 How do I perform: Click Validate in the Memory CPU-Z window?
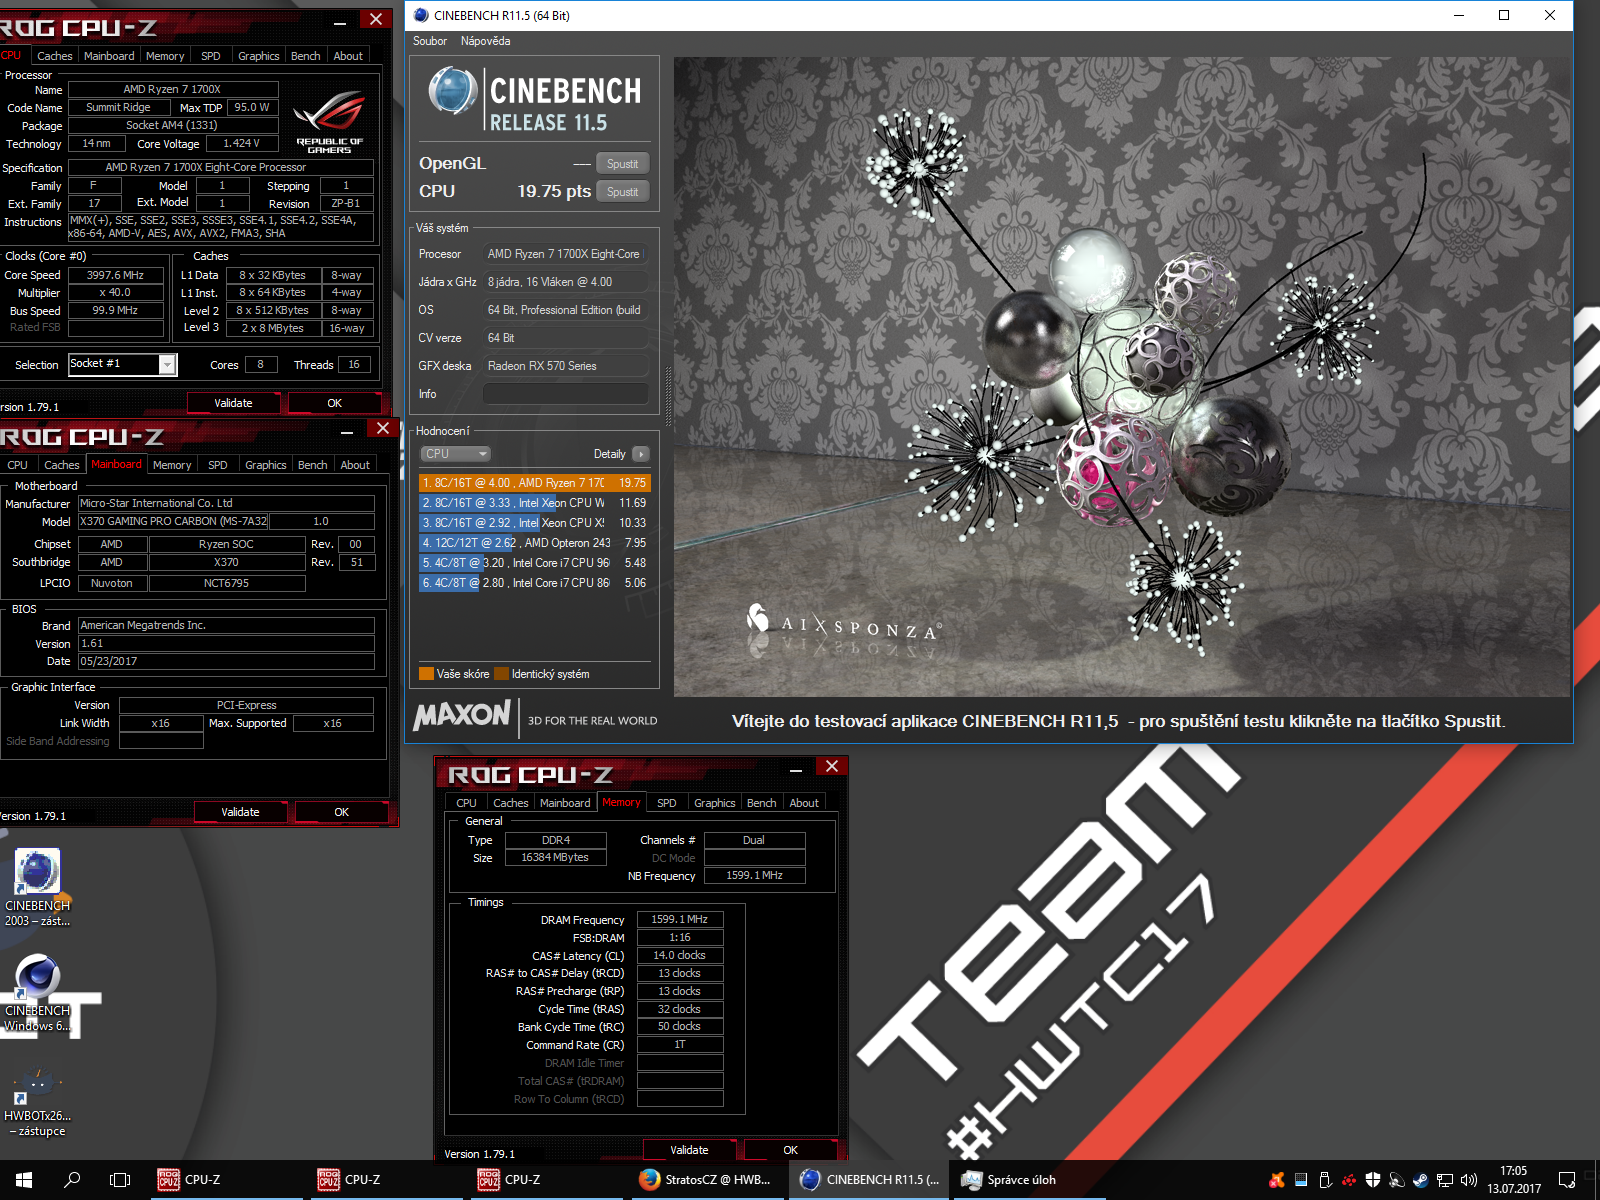pyautogui.click(x=689, y=1150)
